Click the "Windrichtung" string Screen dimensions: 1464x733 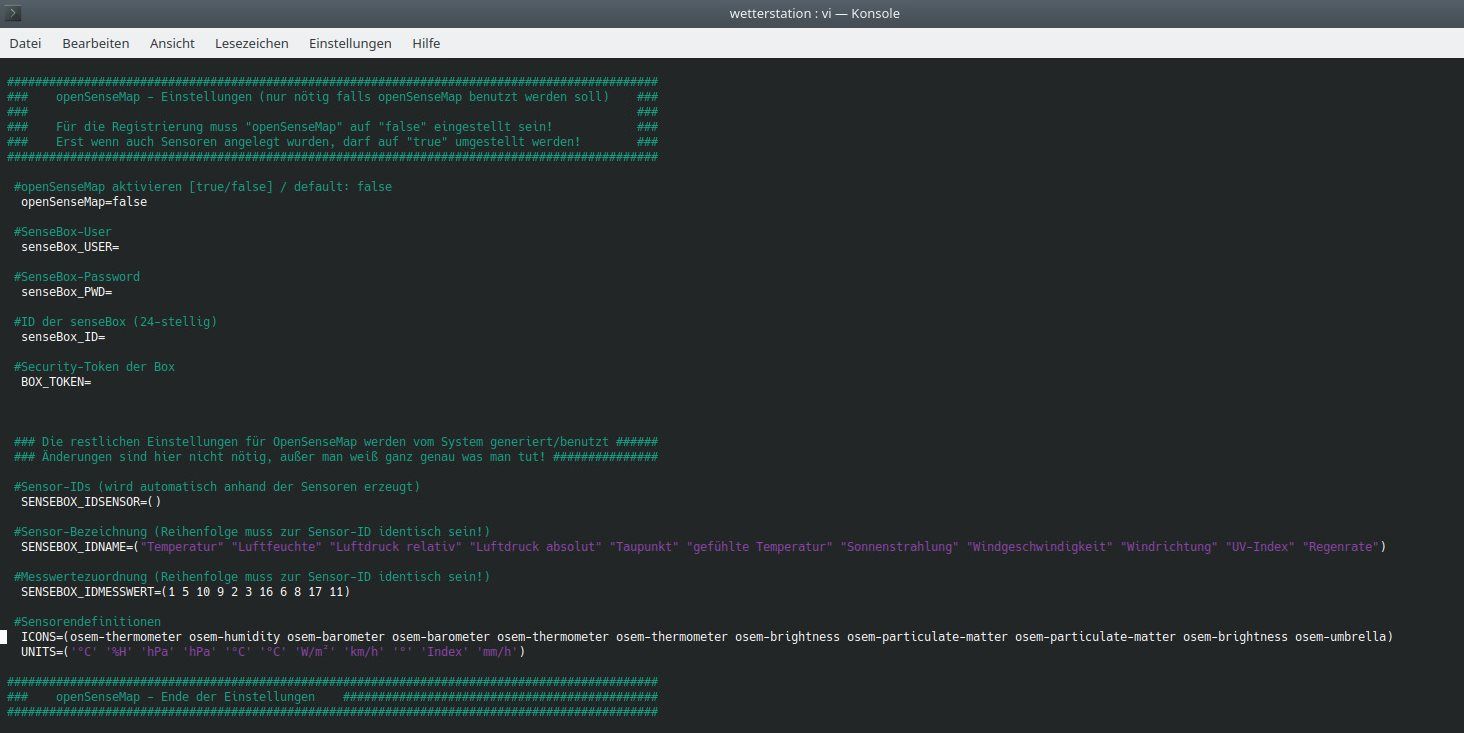coord(1169,547)
